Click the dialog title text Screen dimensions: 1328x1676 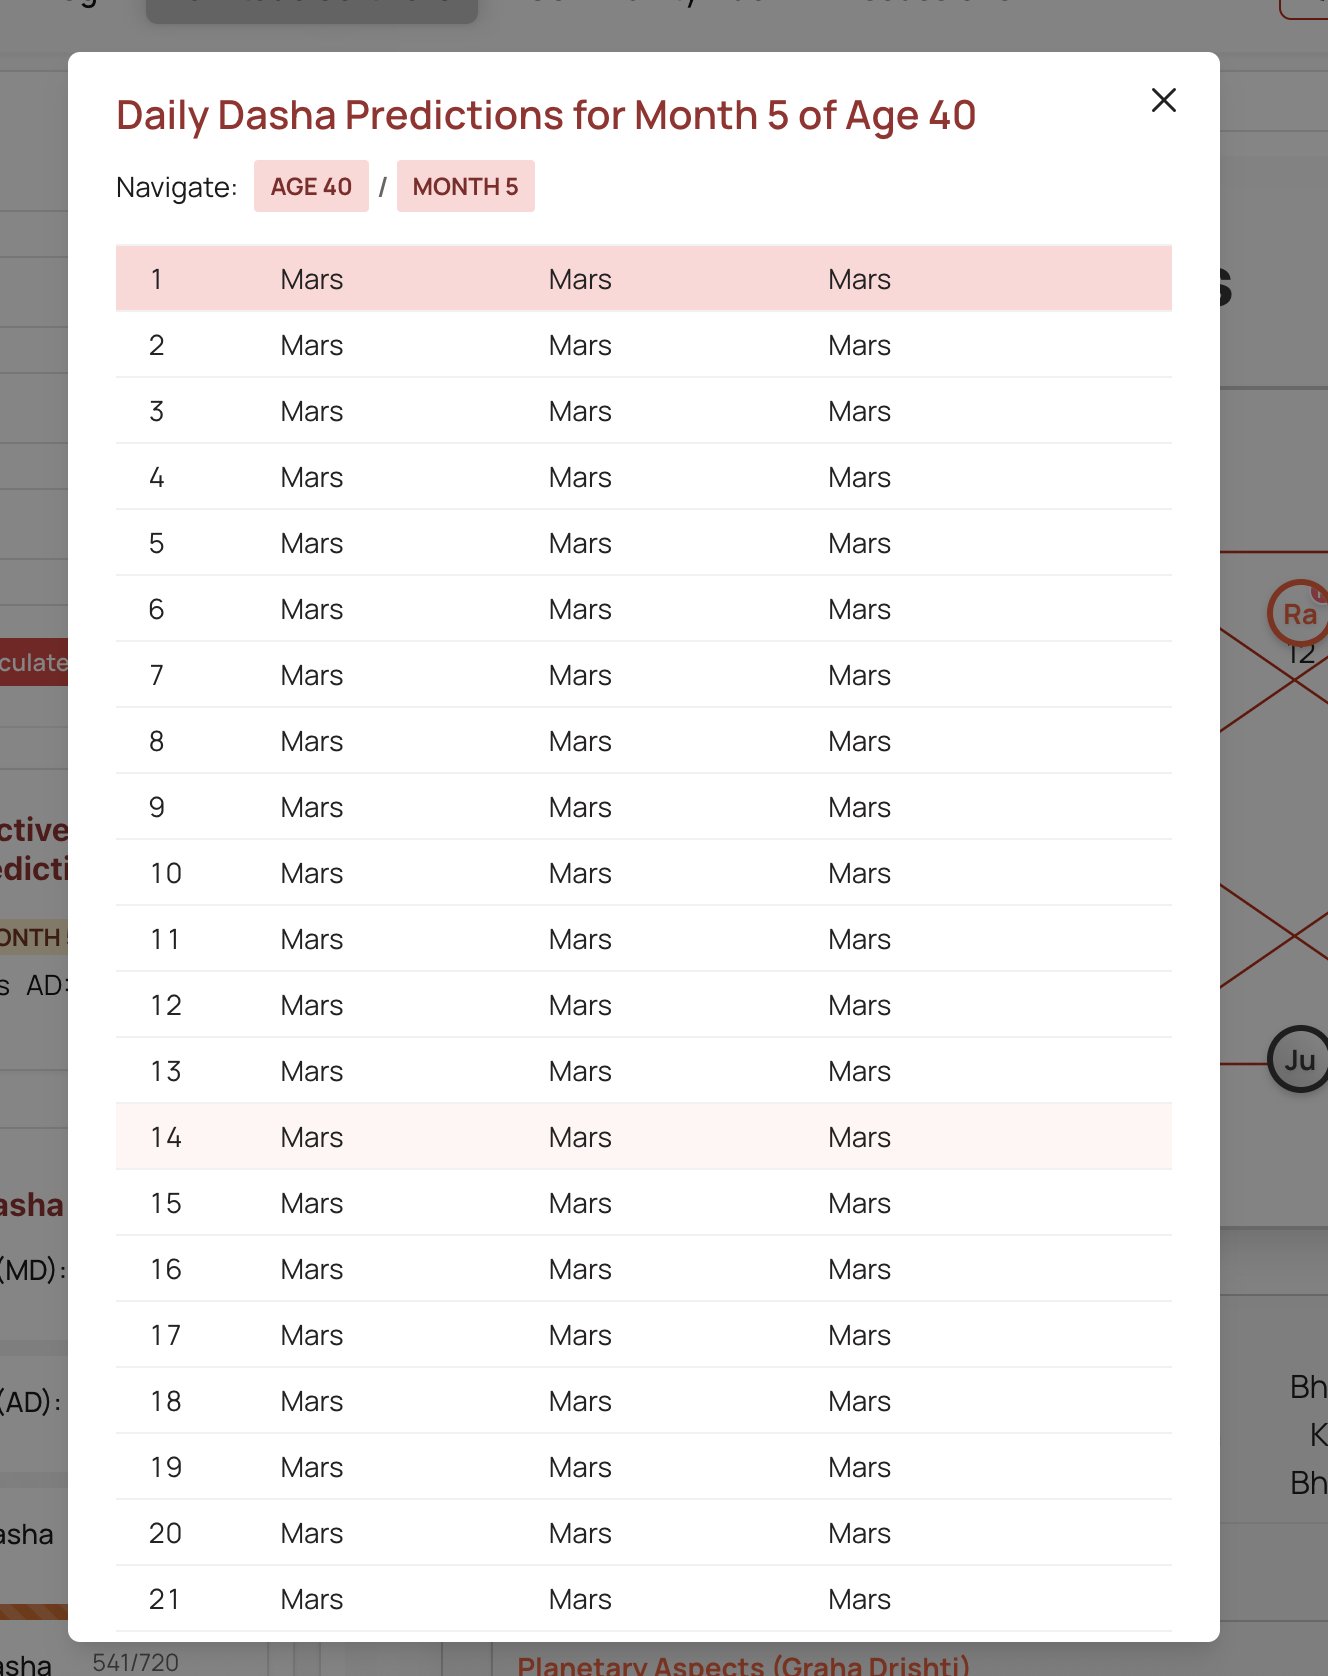[x=546, y=115]
